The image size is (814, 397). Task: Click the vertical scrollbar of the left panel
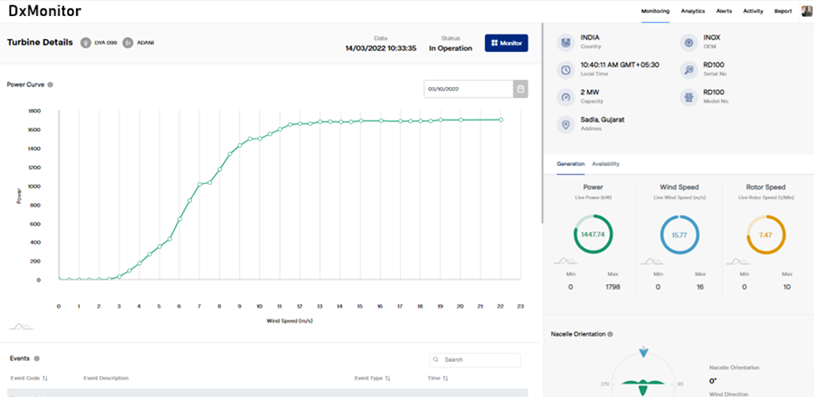[542, 124]
